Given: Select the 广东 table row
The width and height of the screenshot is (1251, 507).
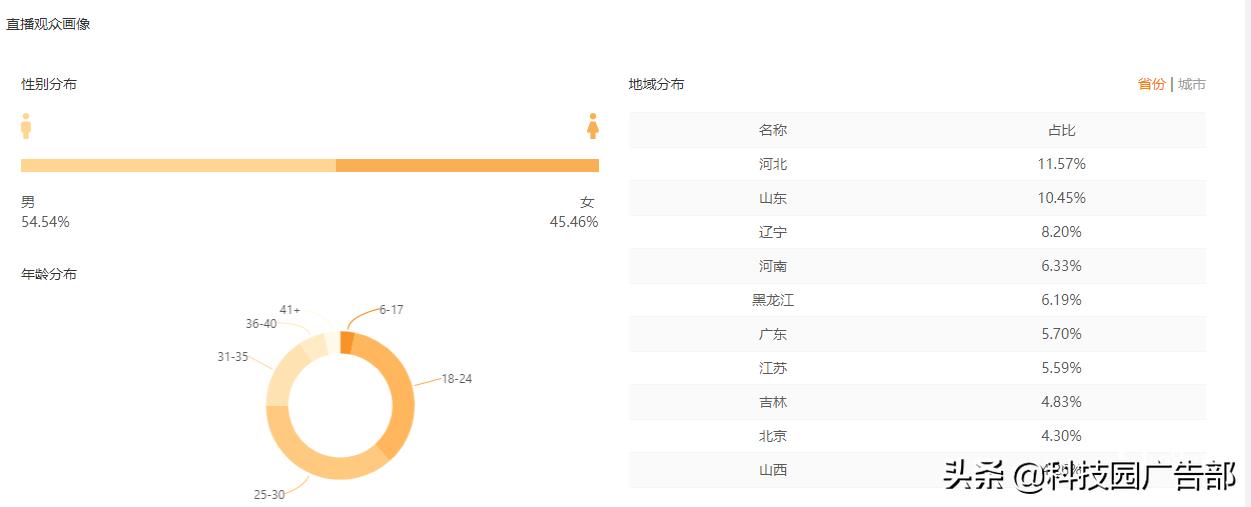Looking at the screenshot, I should pyautogui.click(x=917, y=334).
